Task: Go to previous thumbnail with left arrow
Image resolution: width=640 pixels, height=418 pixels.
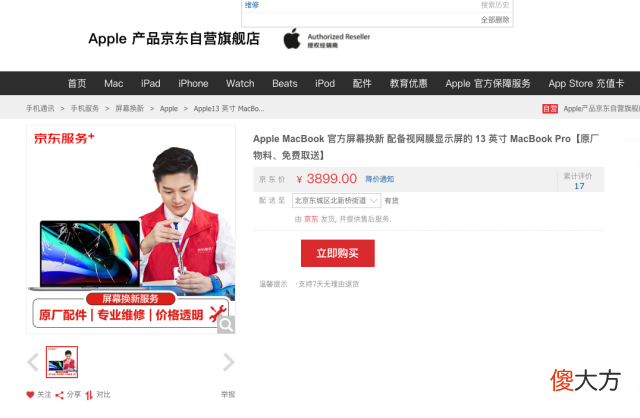Action: [x=33, y=362]
